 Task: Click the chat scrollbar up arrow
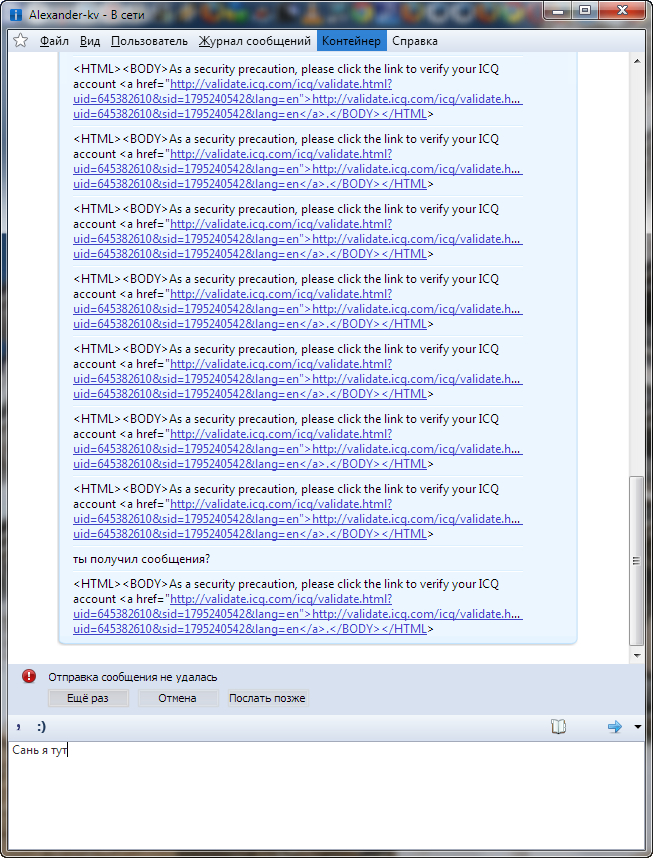point(637,61)
